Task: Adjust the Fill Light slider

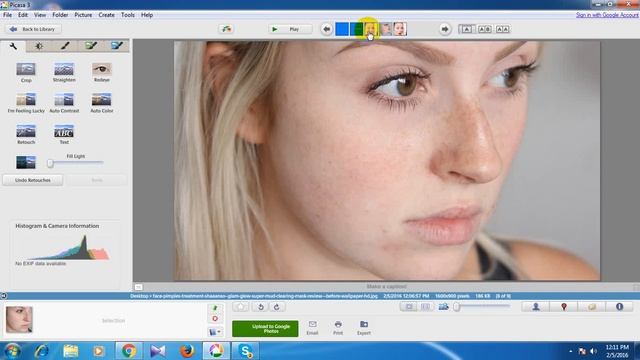Action: (50, 163)
